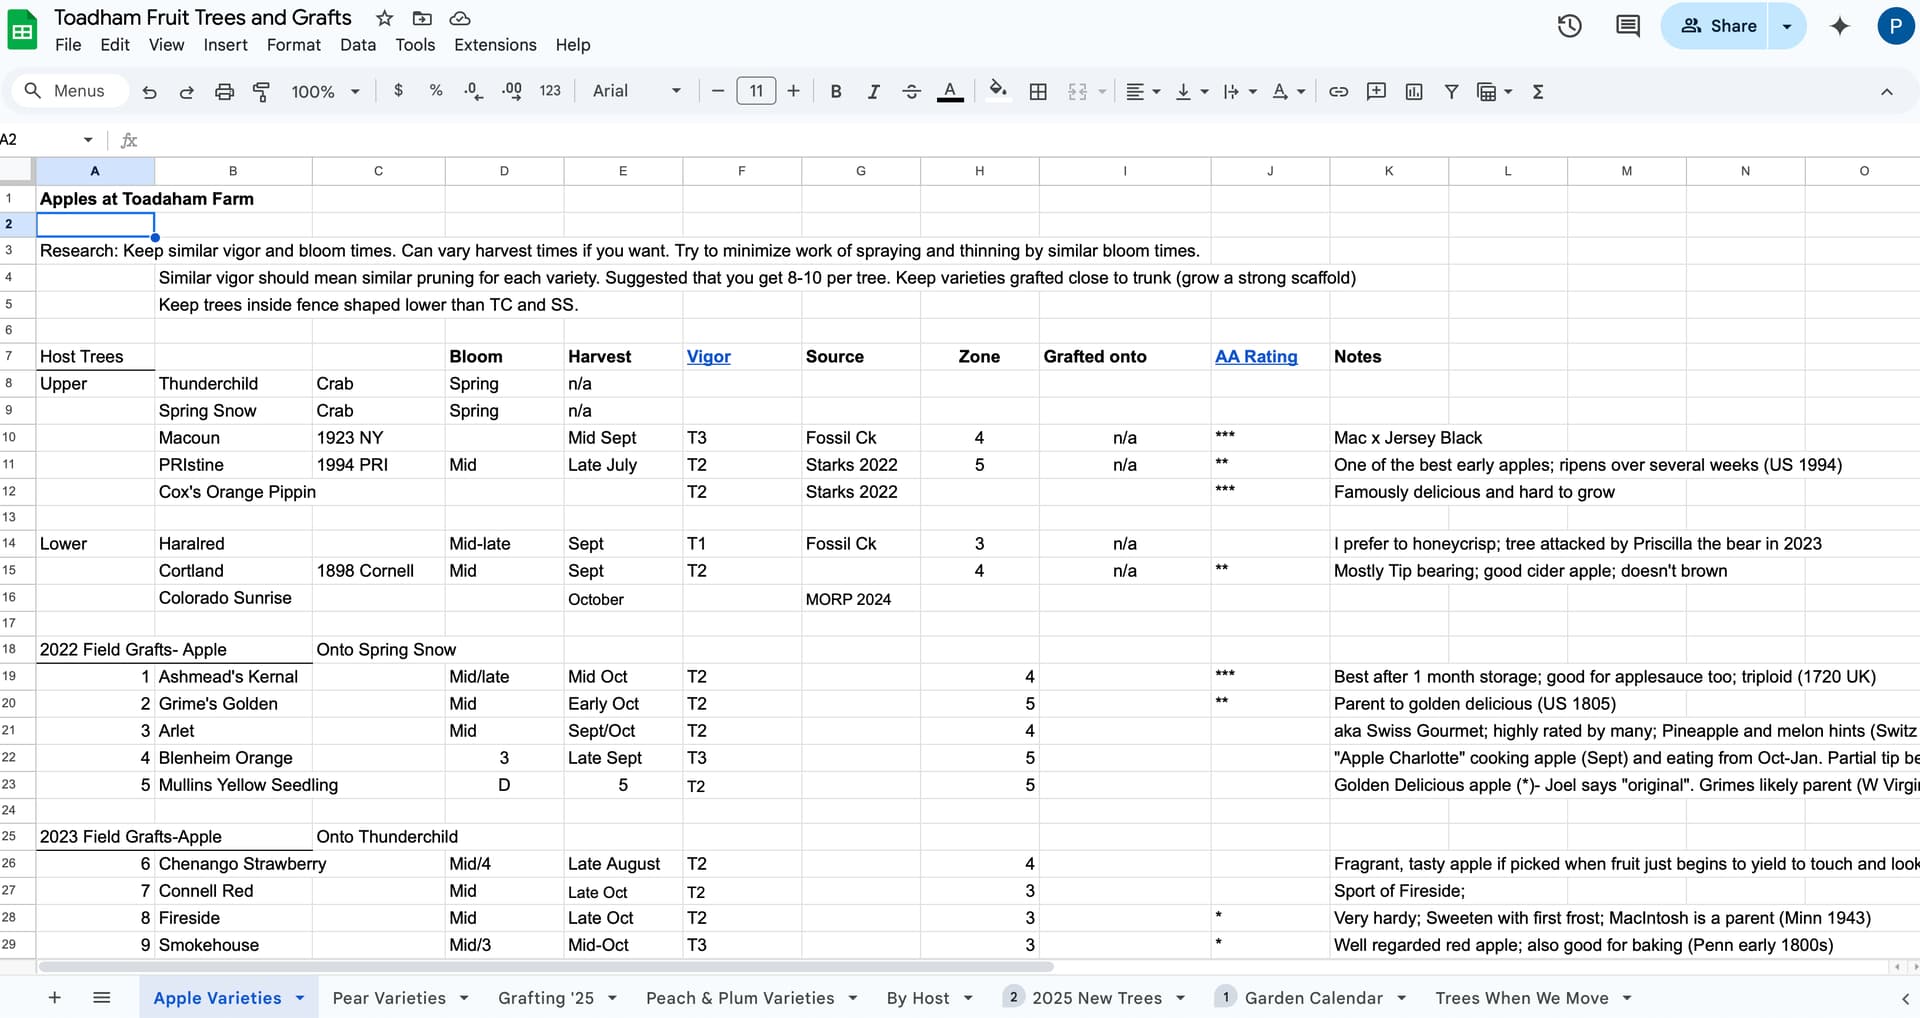Select the Paint format tool

(x=261, y=92)
